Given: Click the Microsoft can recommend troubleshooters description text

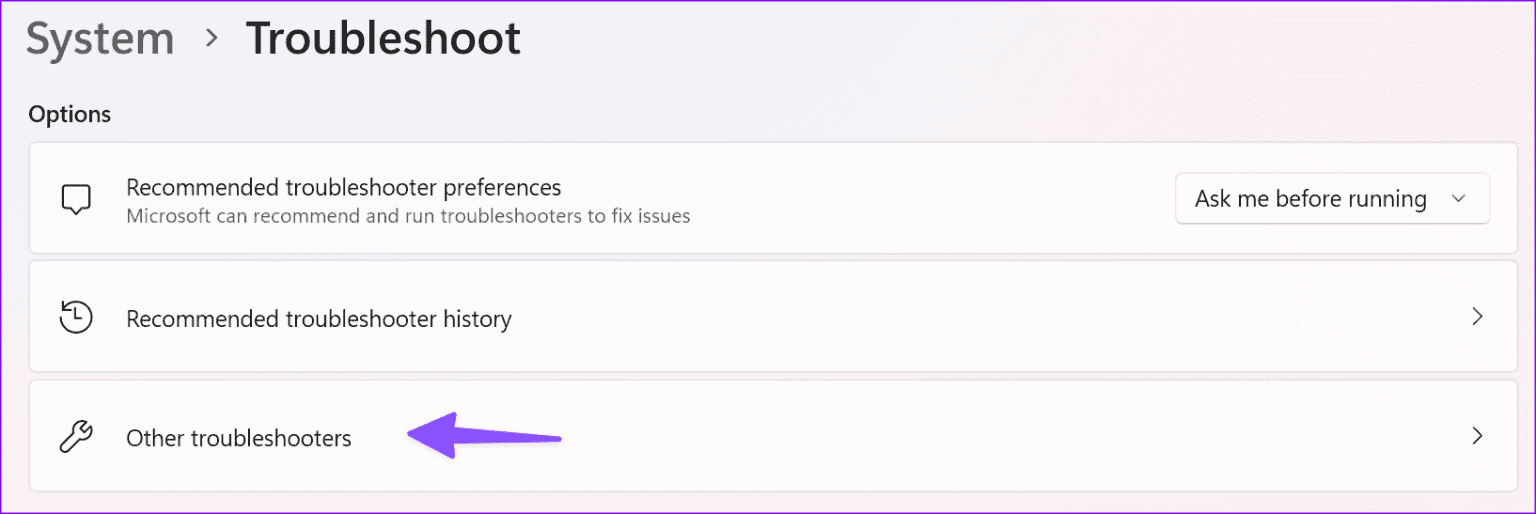Looking at the screenshot, I should 408,215.
